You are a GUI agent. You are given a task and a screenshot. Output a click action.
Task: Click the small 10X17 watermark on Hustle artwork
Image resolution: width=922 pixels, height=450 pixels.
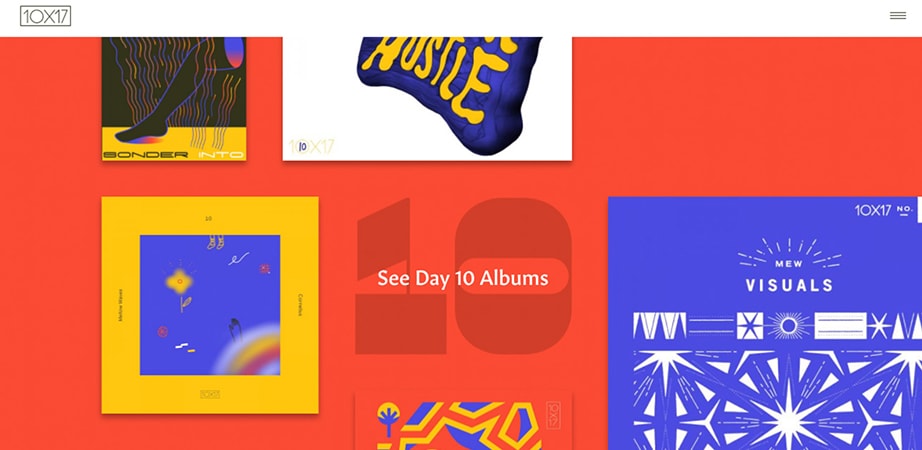pos(311,146)
